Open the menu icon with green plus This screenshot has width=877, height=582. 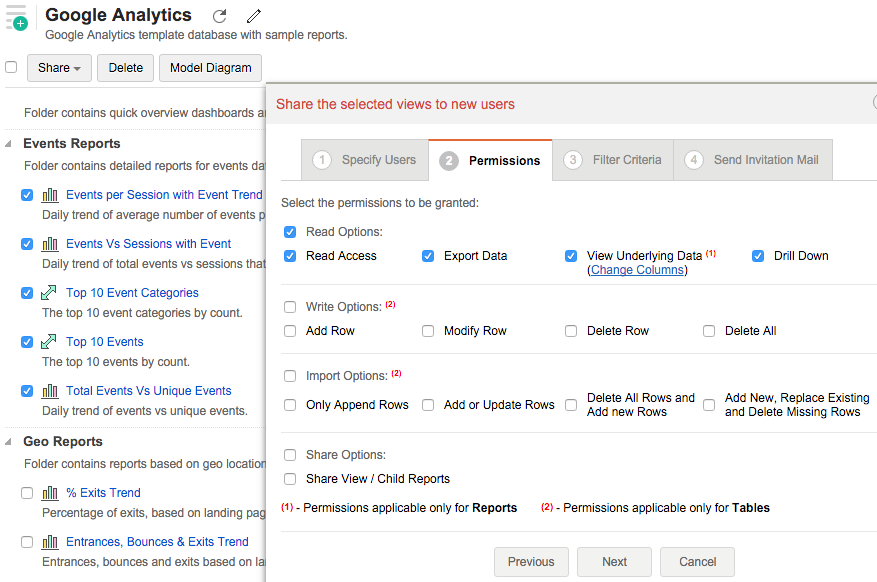coord(16,17)
